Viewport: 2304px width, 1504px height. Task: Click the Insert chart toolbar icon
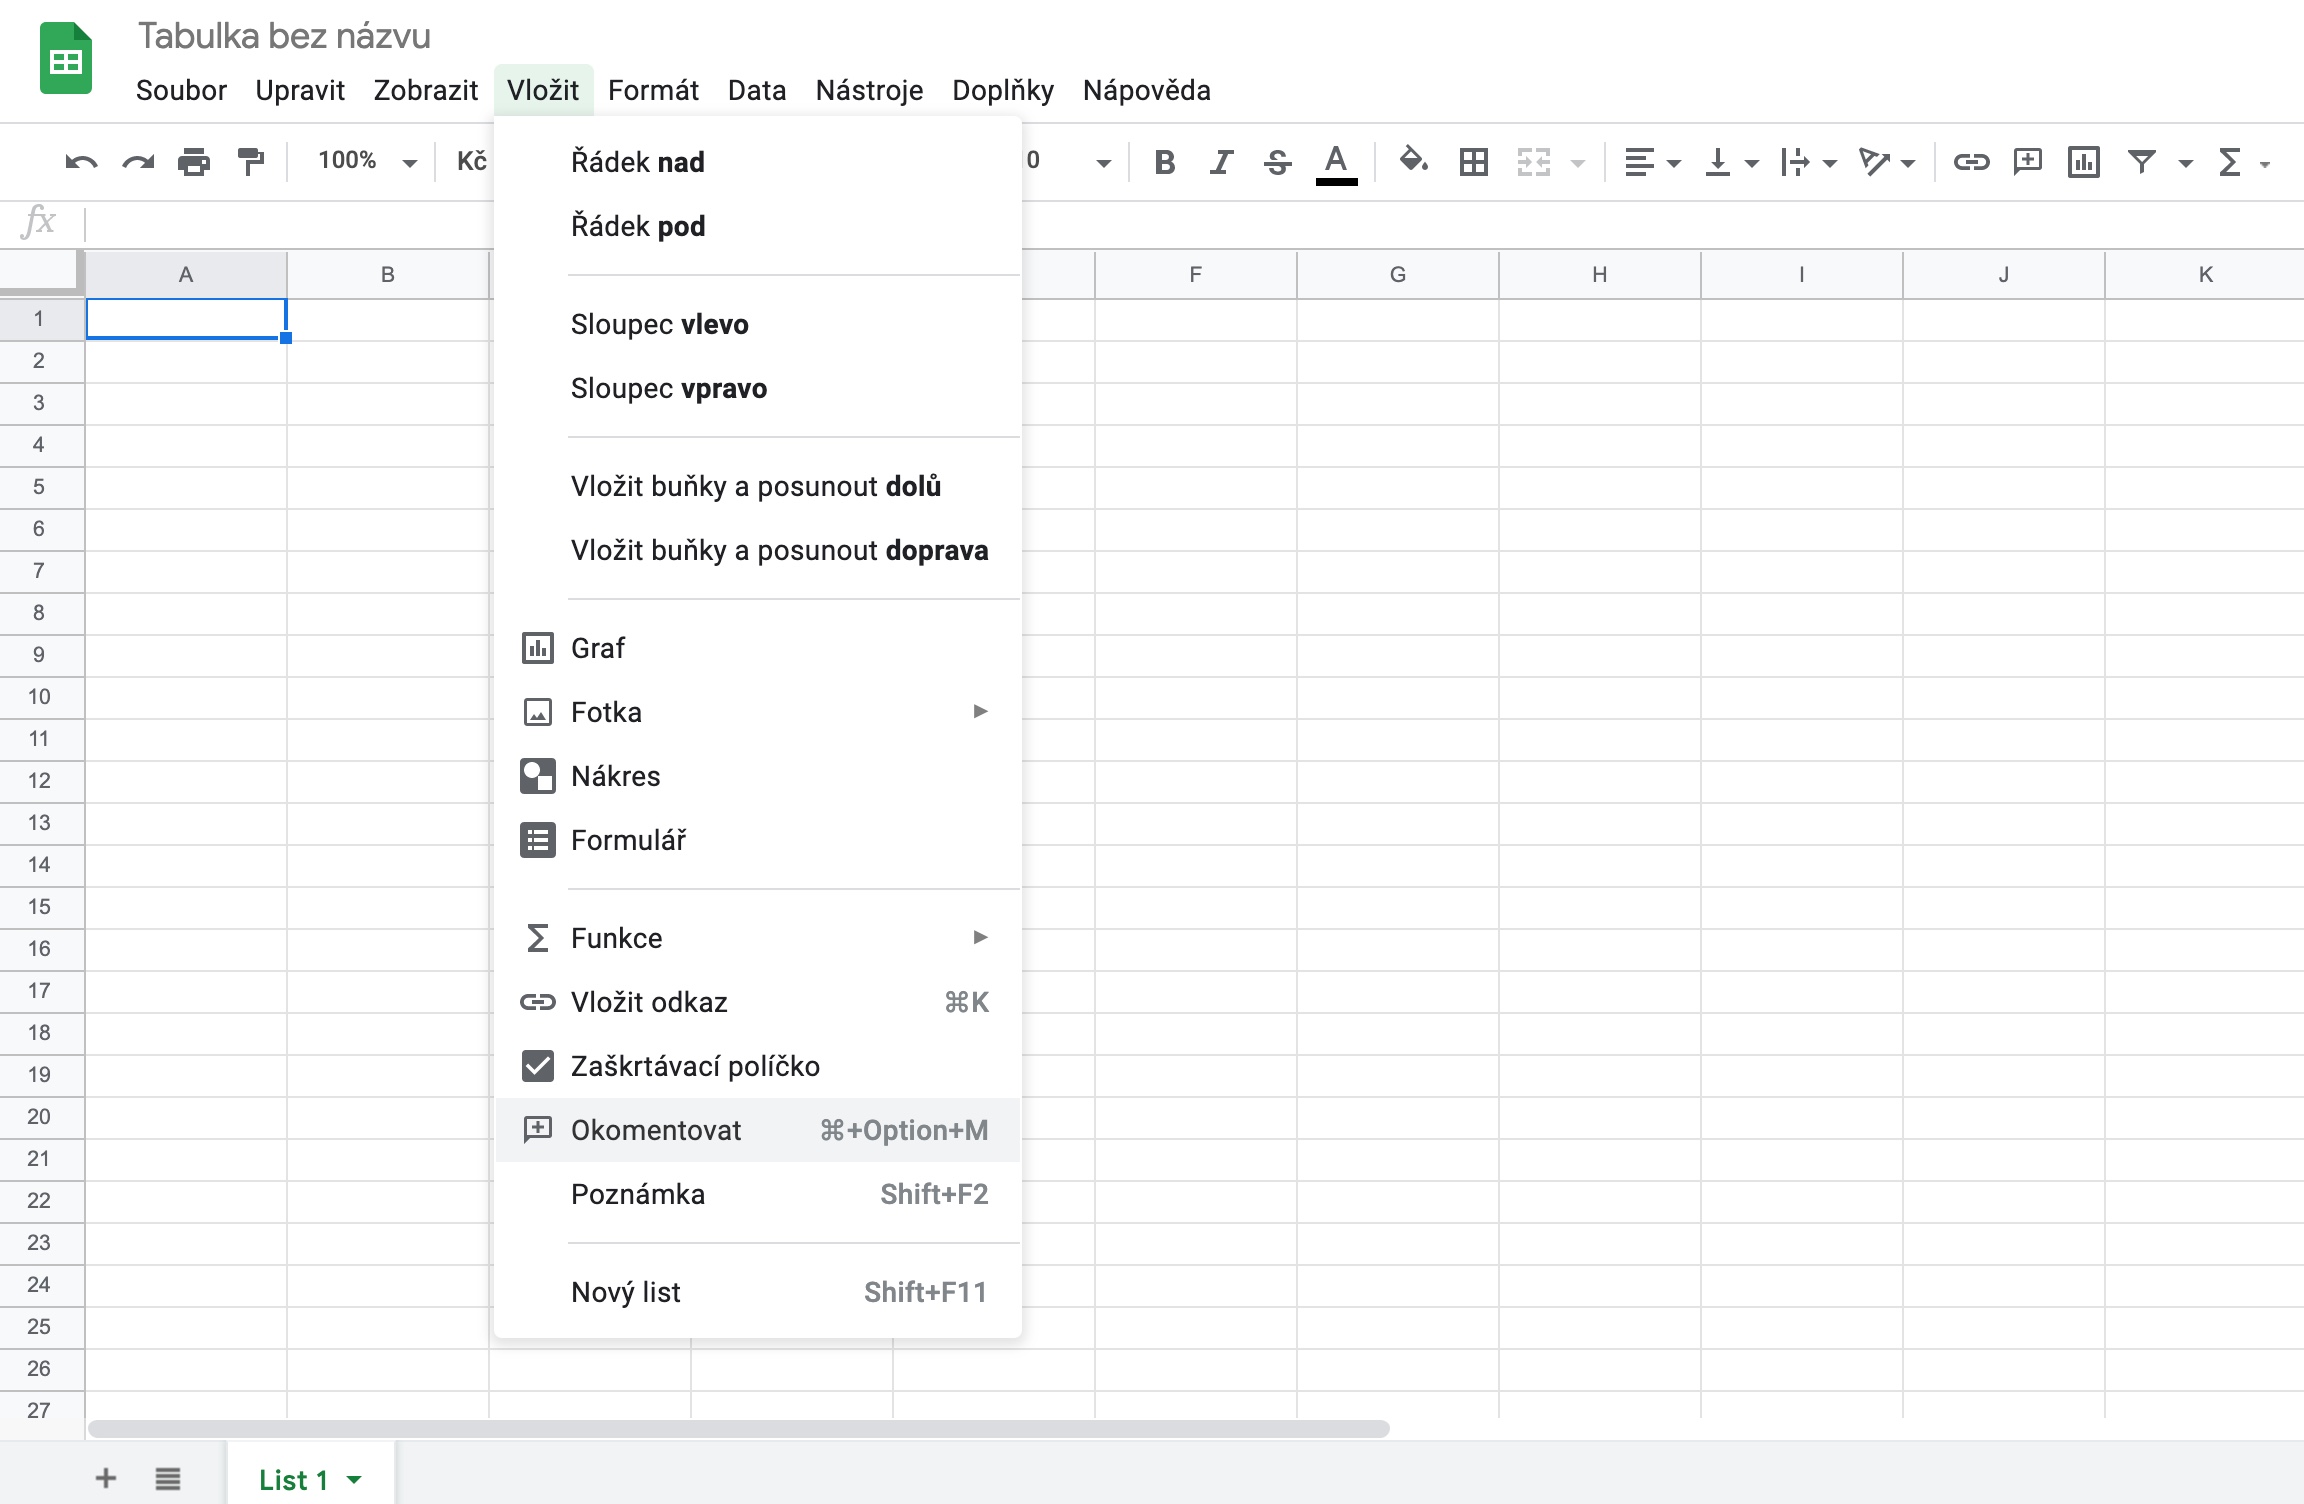pyautogui.click(x=2083, y=162)
